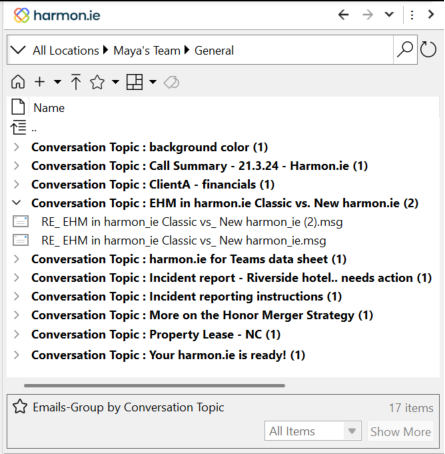Screen dimensions: 445x454
Task: Collapse the sidebar with the right chevron
Action: 431,14
